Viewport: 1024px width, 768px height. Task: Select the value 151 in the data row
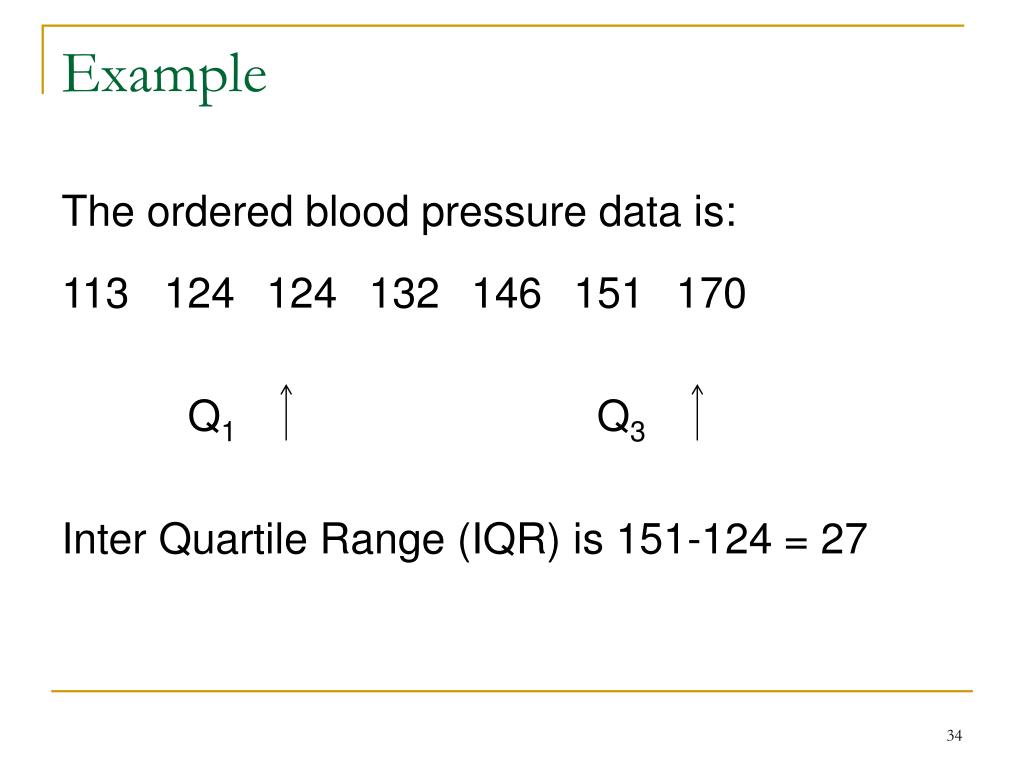point(607,293)
